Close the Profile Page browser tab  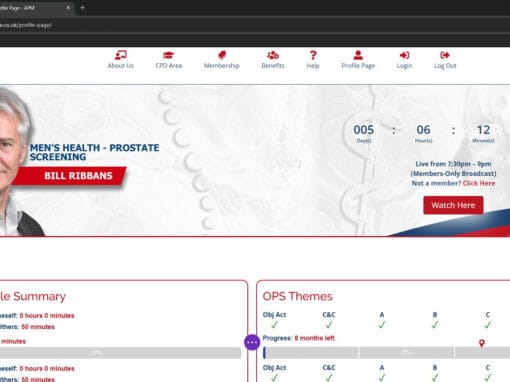[x=68, y=7]
